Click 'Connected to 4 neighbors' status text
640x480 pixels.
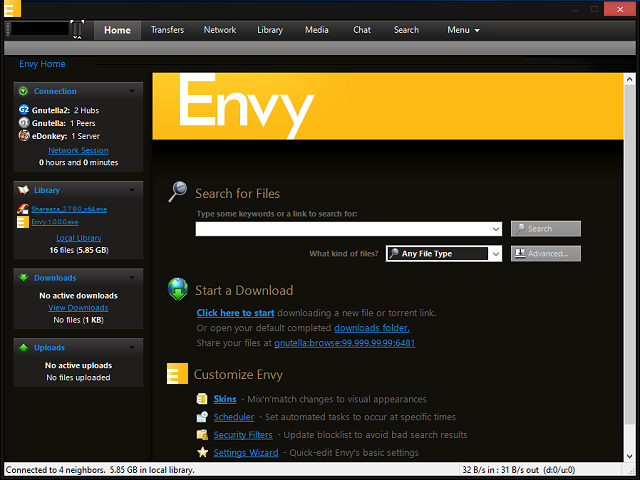coord(55,470)
